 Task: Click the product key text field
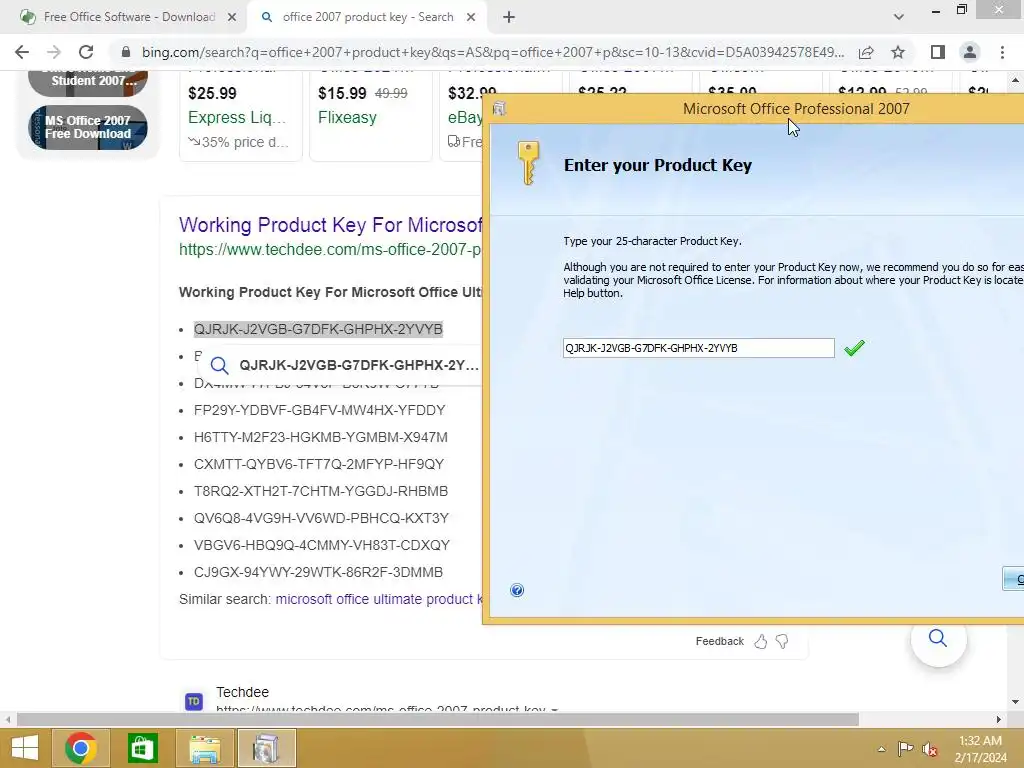698,348
